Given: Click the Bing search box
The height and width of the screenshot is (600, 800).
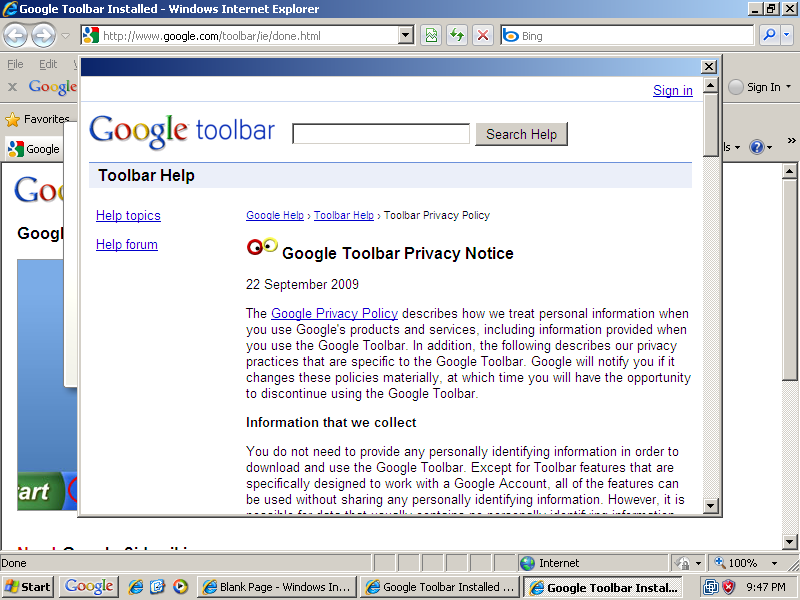Looking at the screenshot, I should 627,36.
